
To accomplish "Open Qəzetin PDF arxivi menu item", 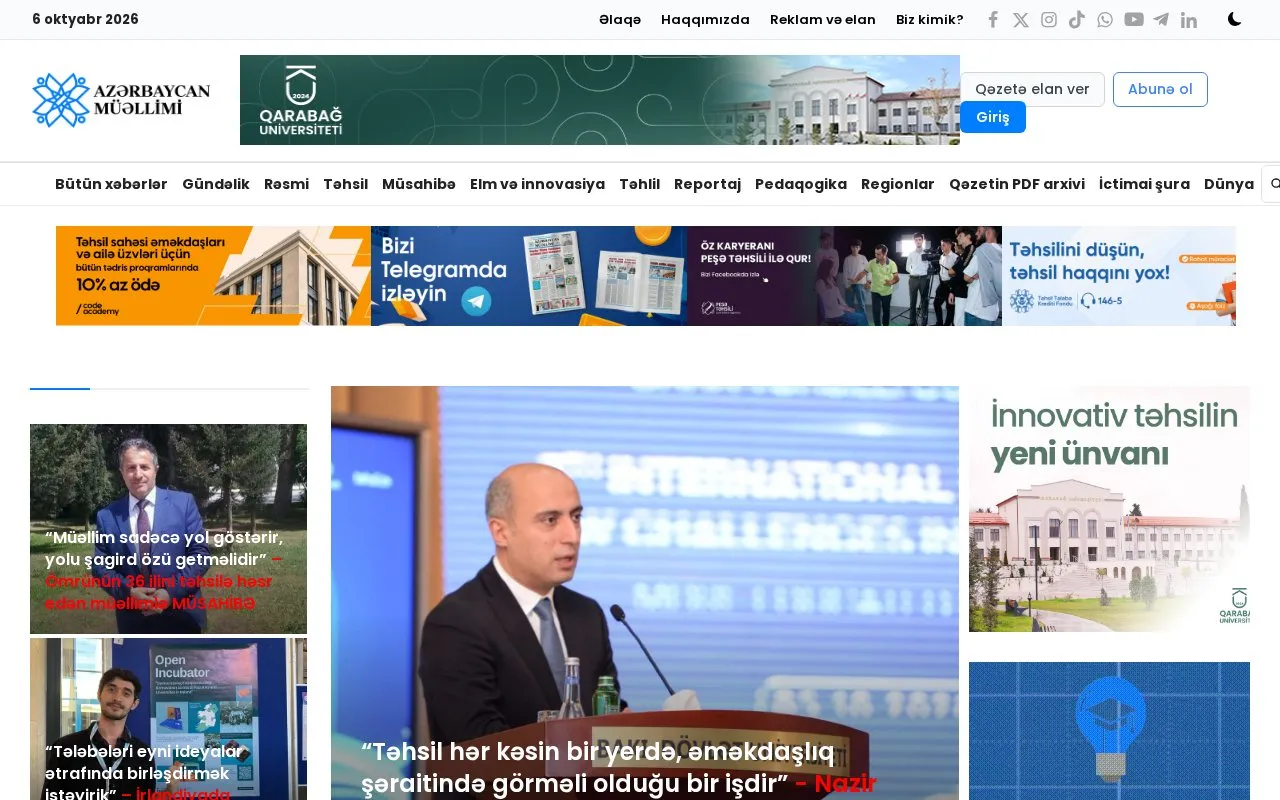I will pos(1017,184).
